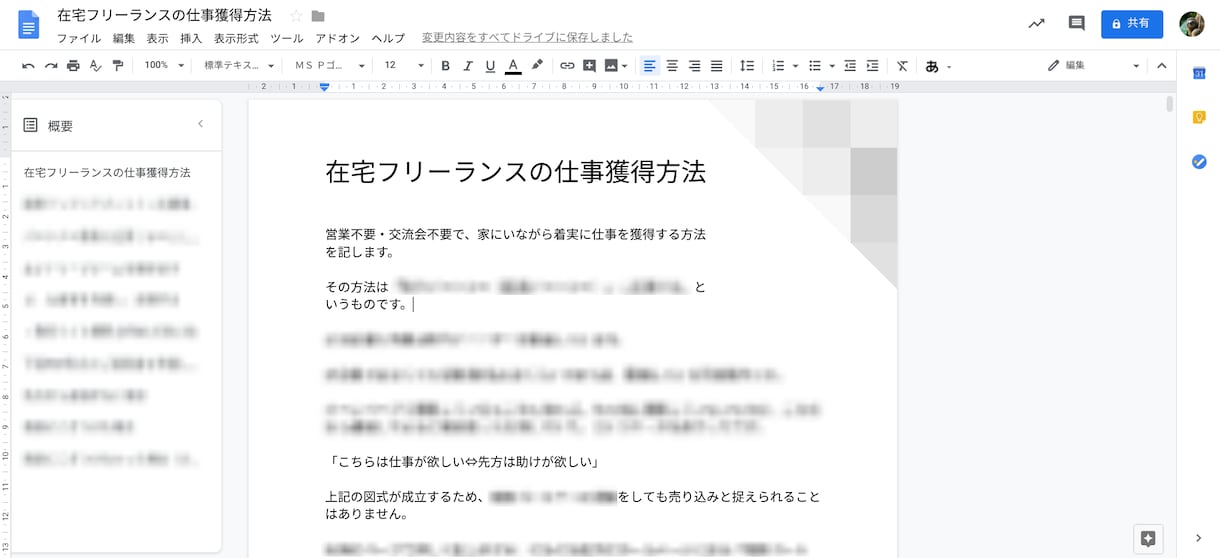The image size is (1220, 558).
Task: Undo the last edit
Action: point(28,66)
